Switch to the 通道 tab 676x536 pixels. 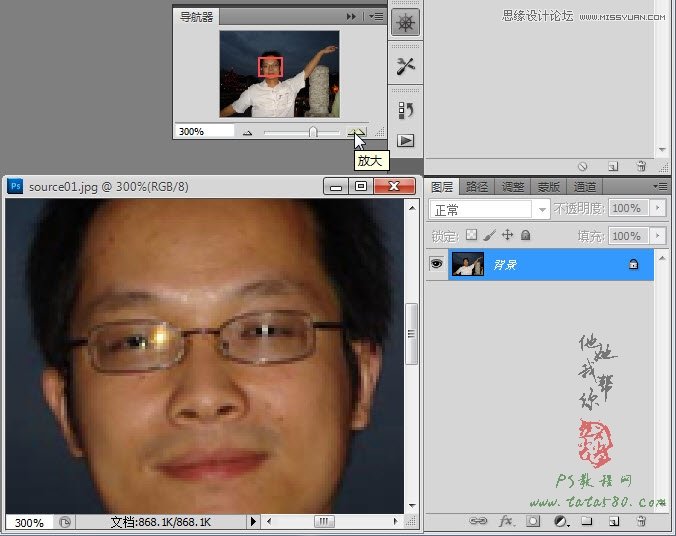tap(584, 187)
